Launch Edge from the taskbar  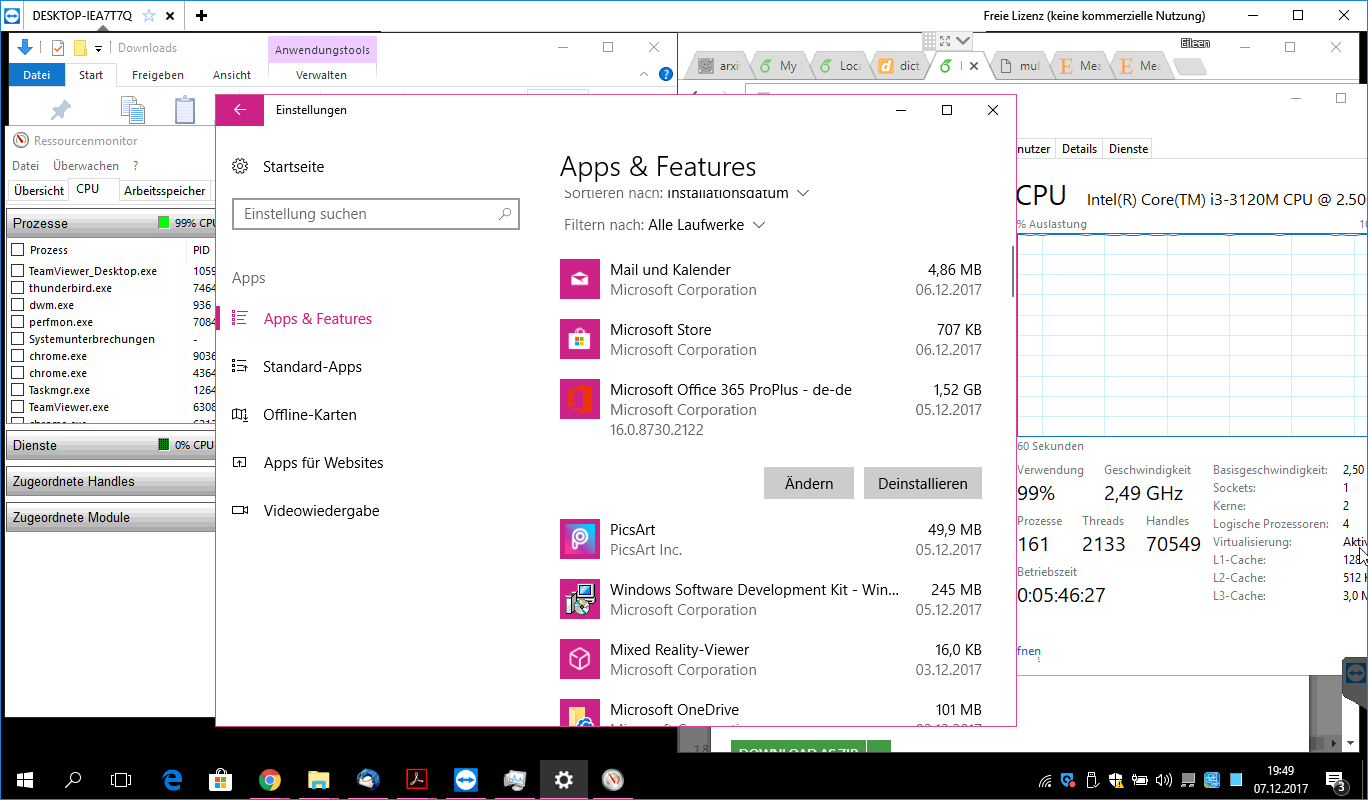click(171, 780)
